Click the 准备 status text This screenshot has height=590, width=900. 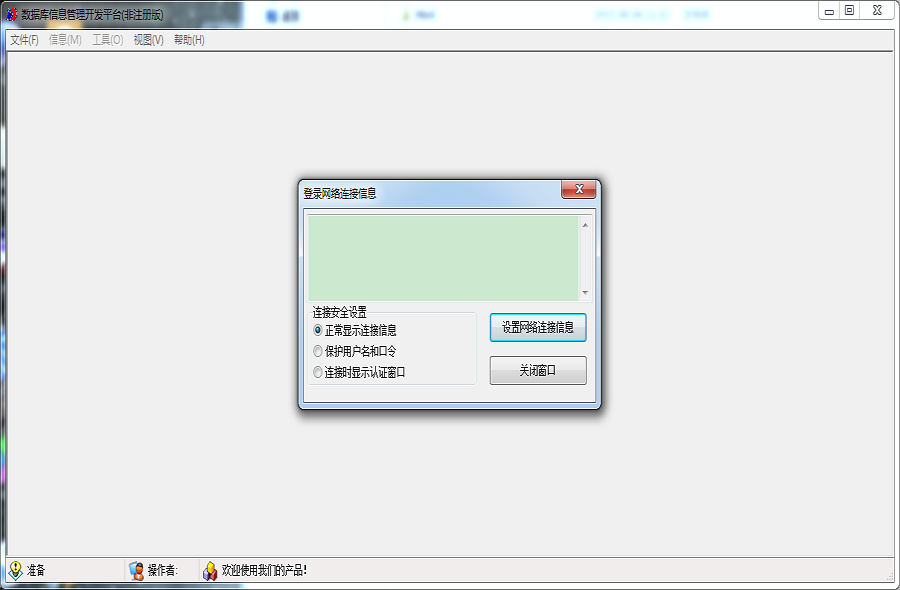(x=36, y=570)
